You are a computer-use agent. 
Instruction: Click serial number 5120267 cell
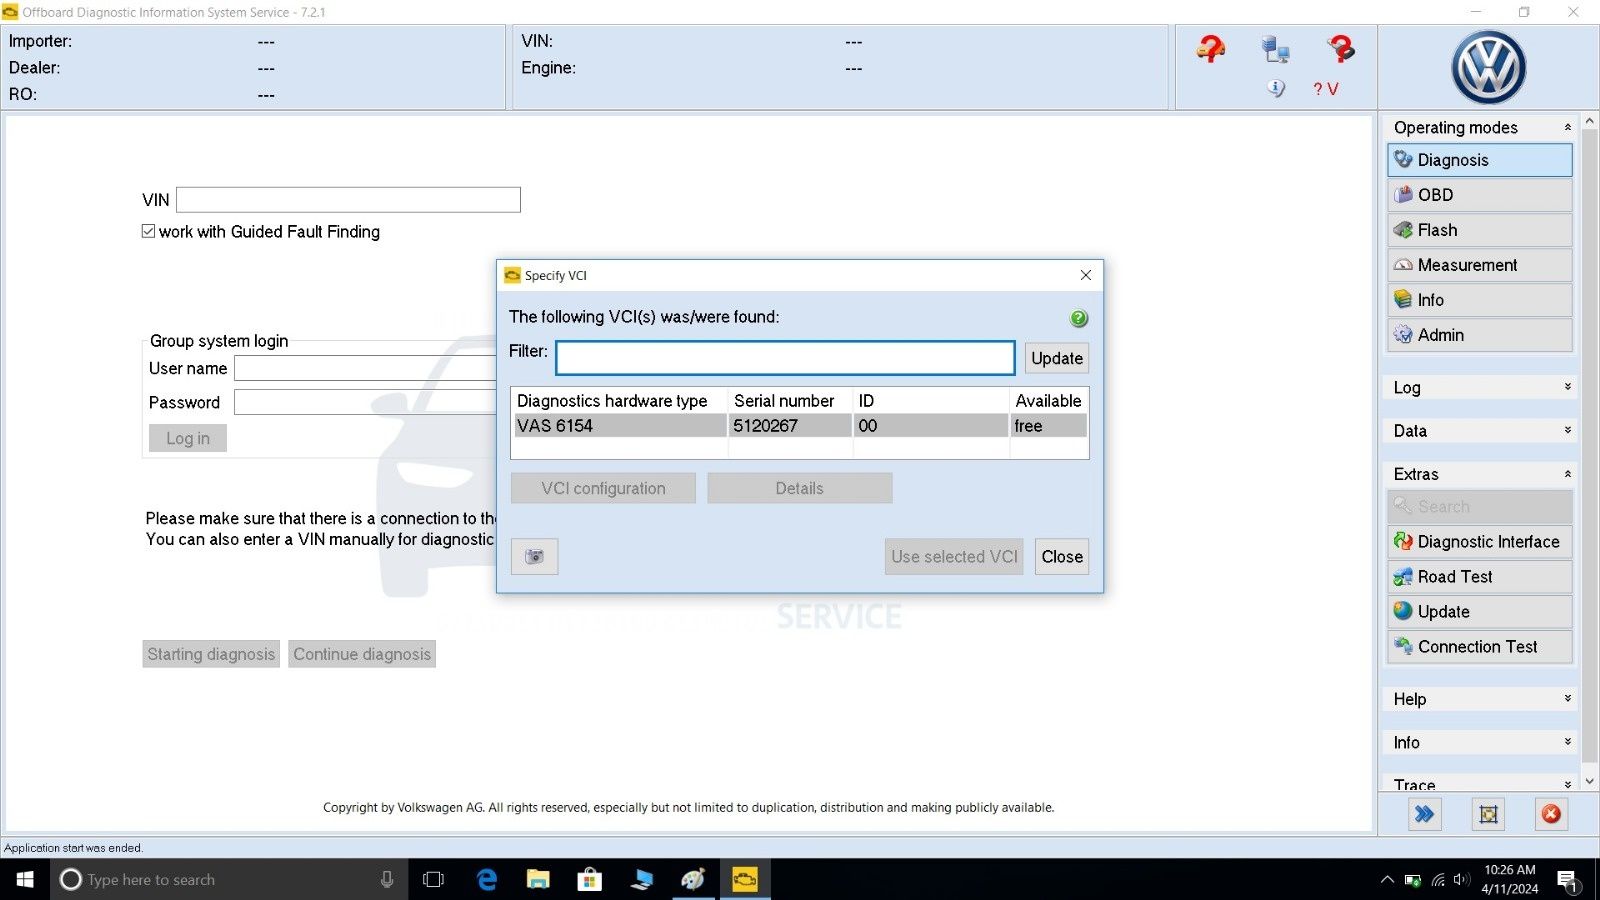790,426
